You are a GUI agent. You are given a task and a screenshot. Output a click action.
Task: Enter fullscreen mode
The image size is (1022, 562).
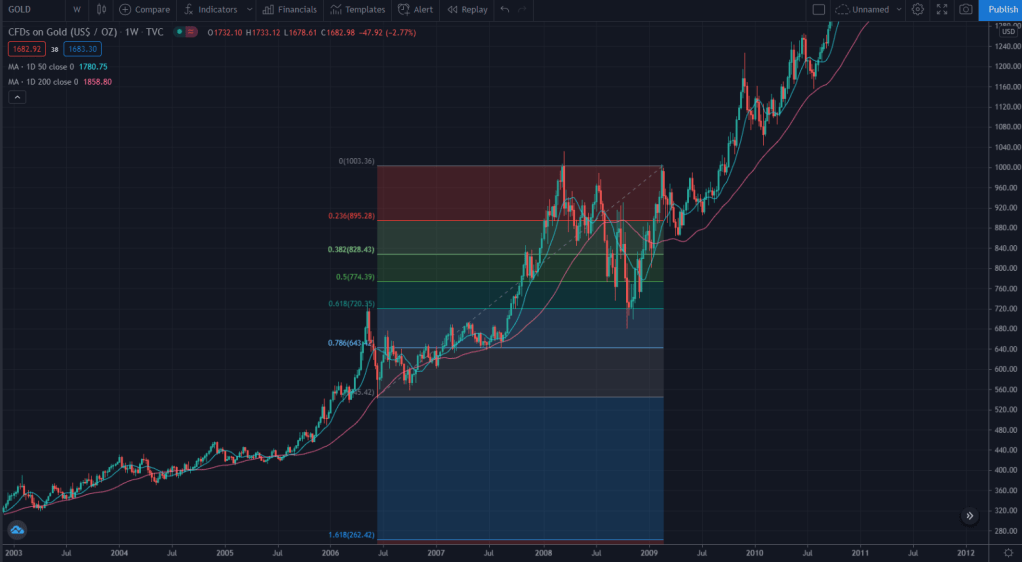click(x=941, y=9)
